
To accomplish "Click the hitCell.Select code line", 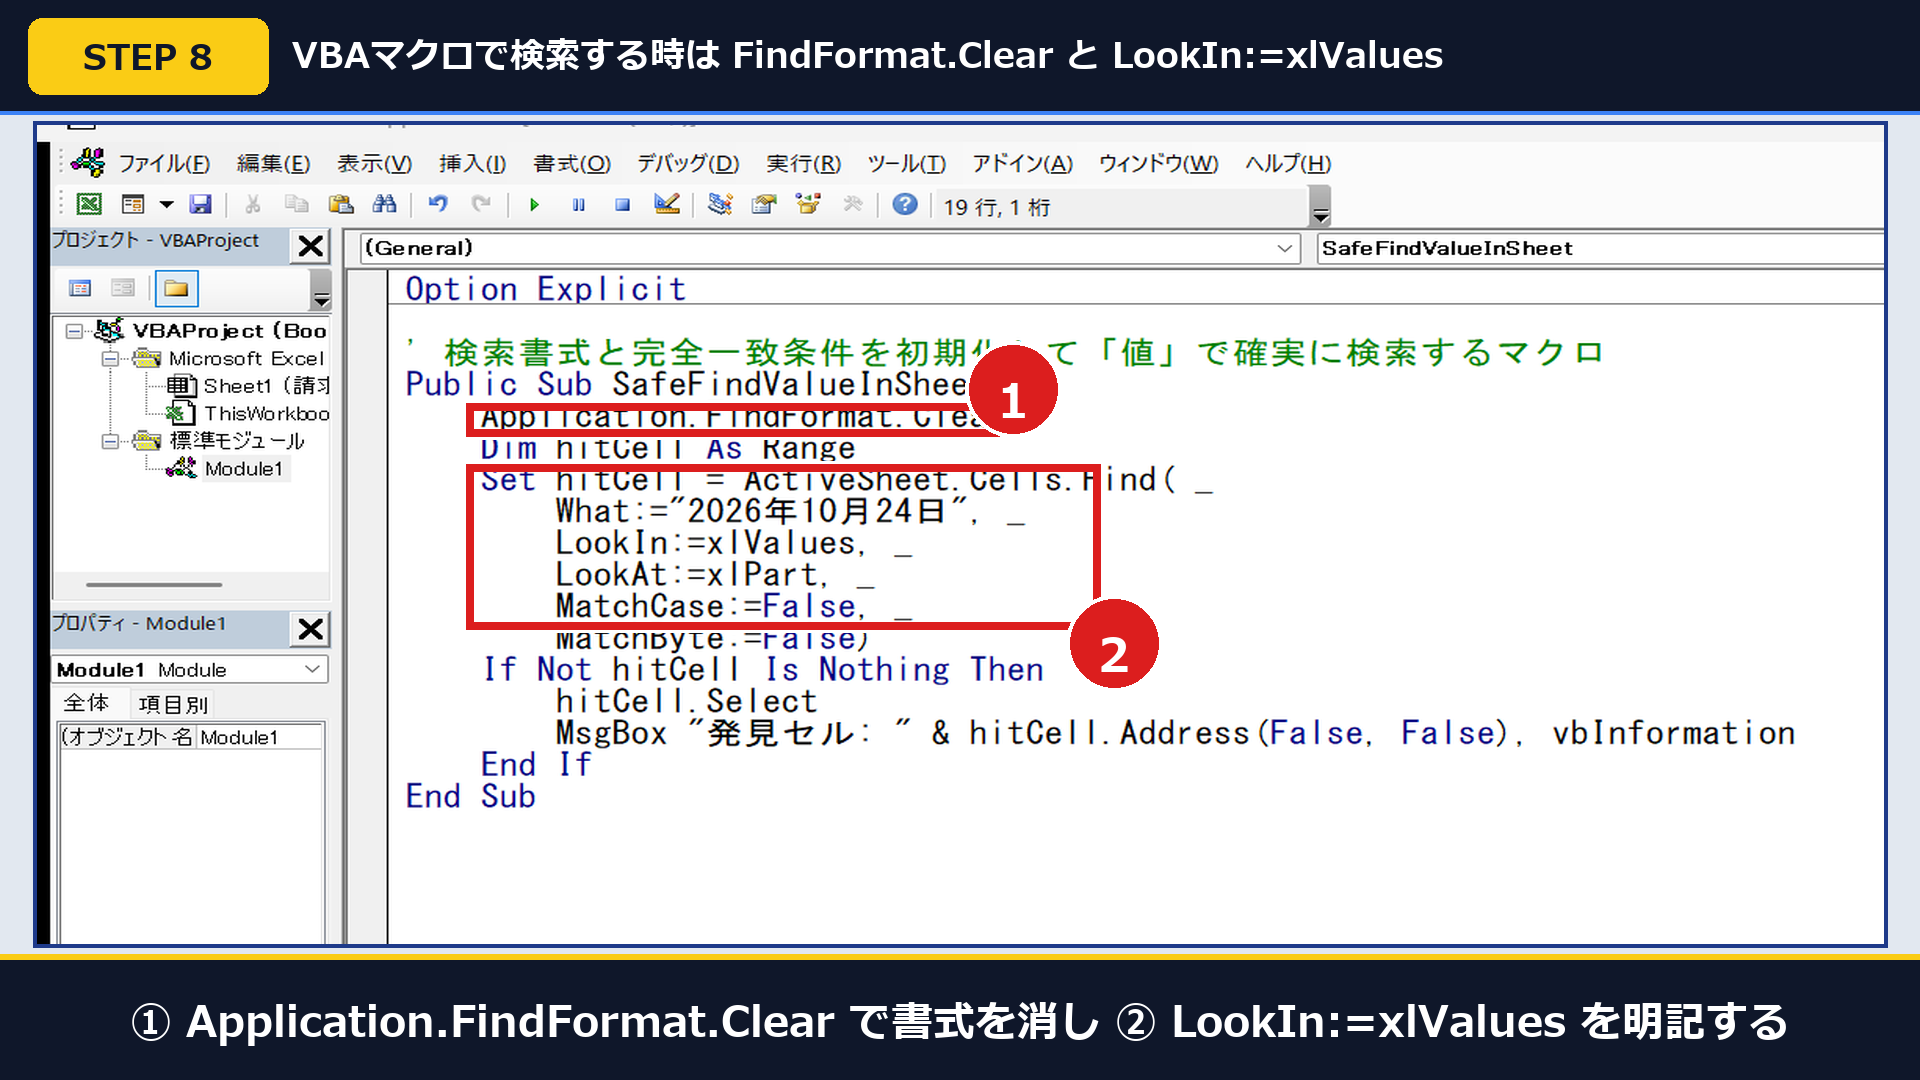I will click(686, 701).
